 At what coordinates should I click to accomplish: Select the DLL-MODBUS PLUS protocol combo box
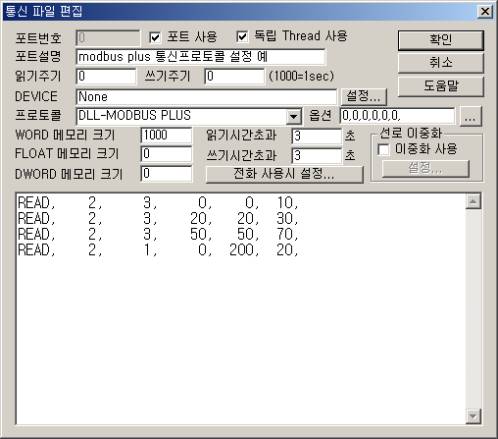pyautogui.click(x=189, y=116)
